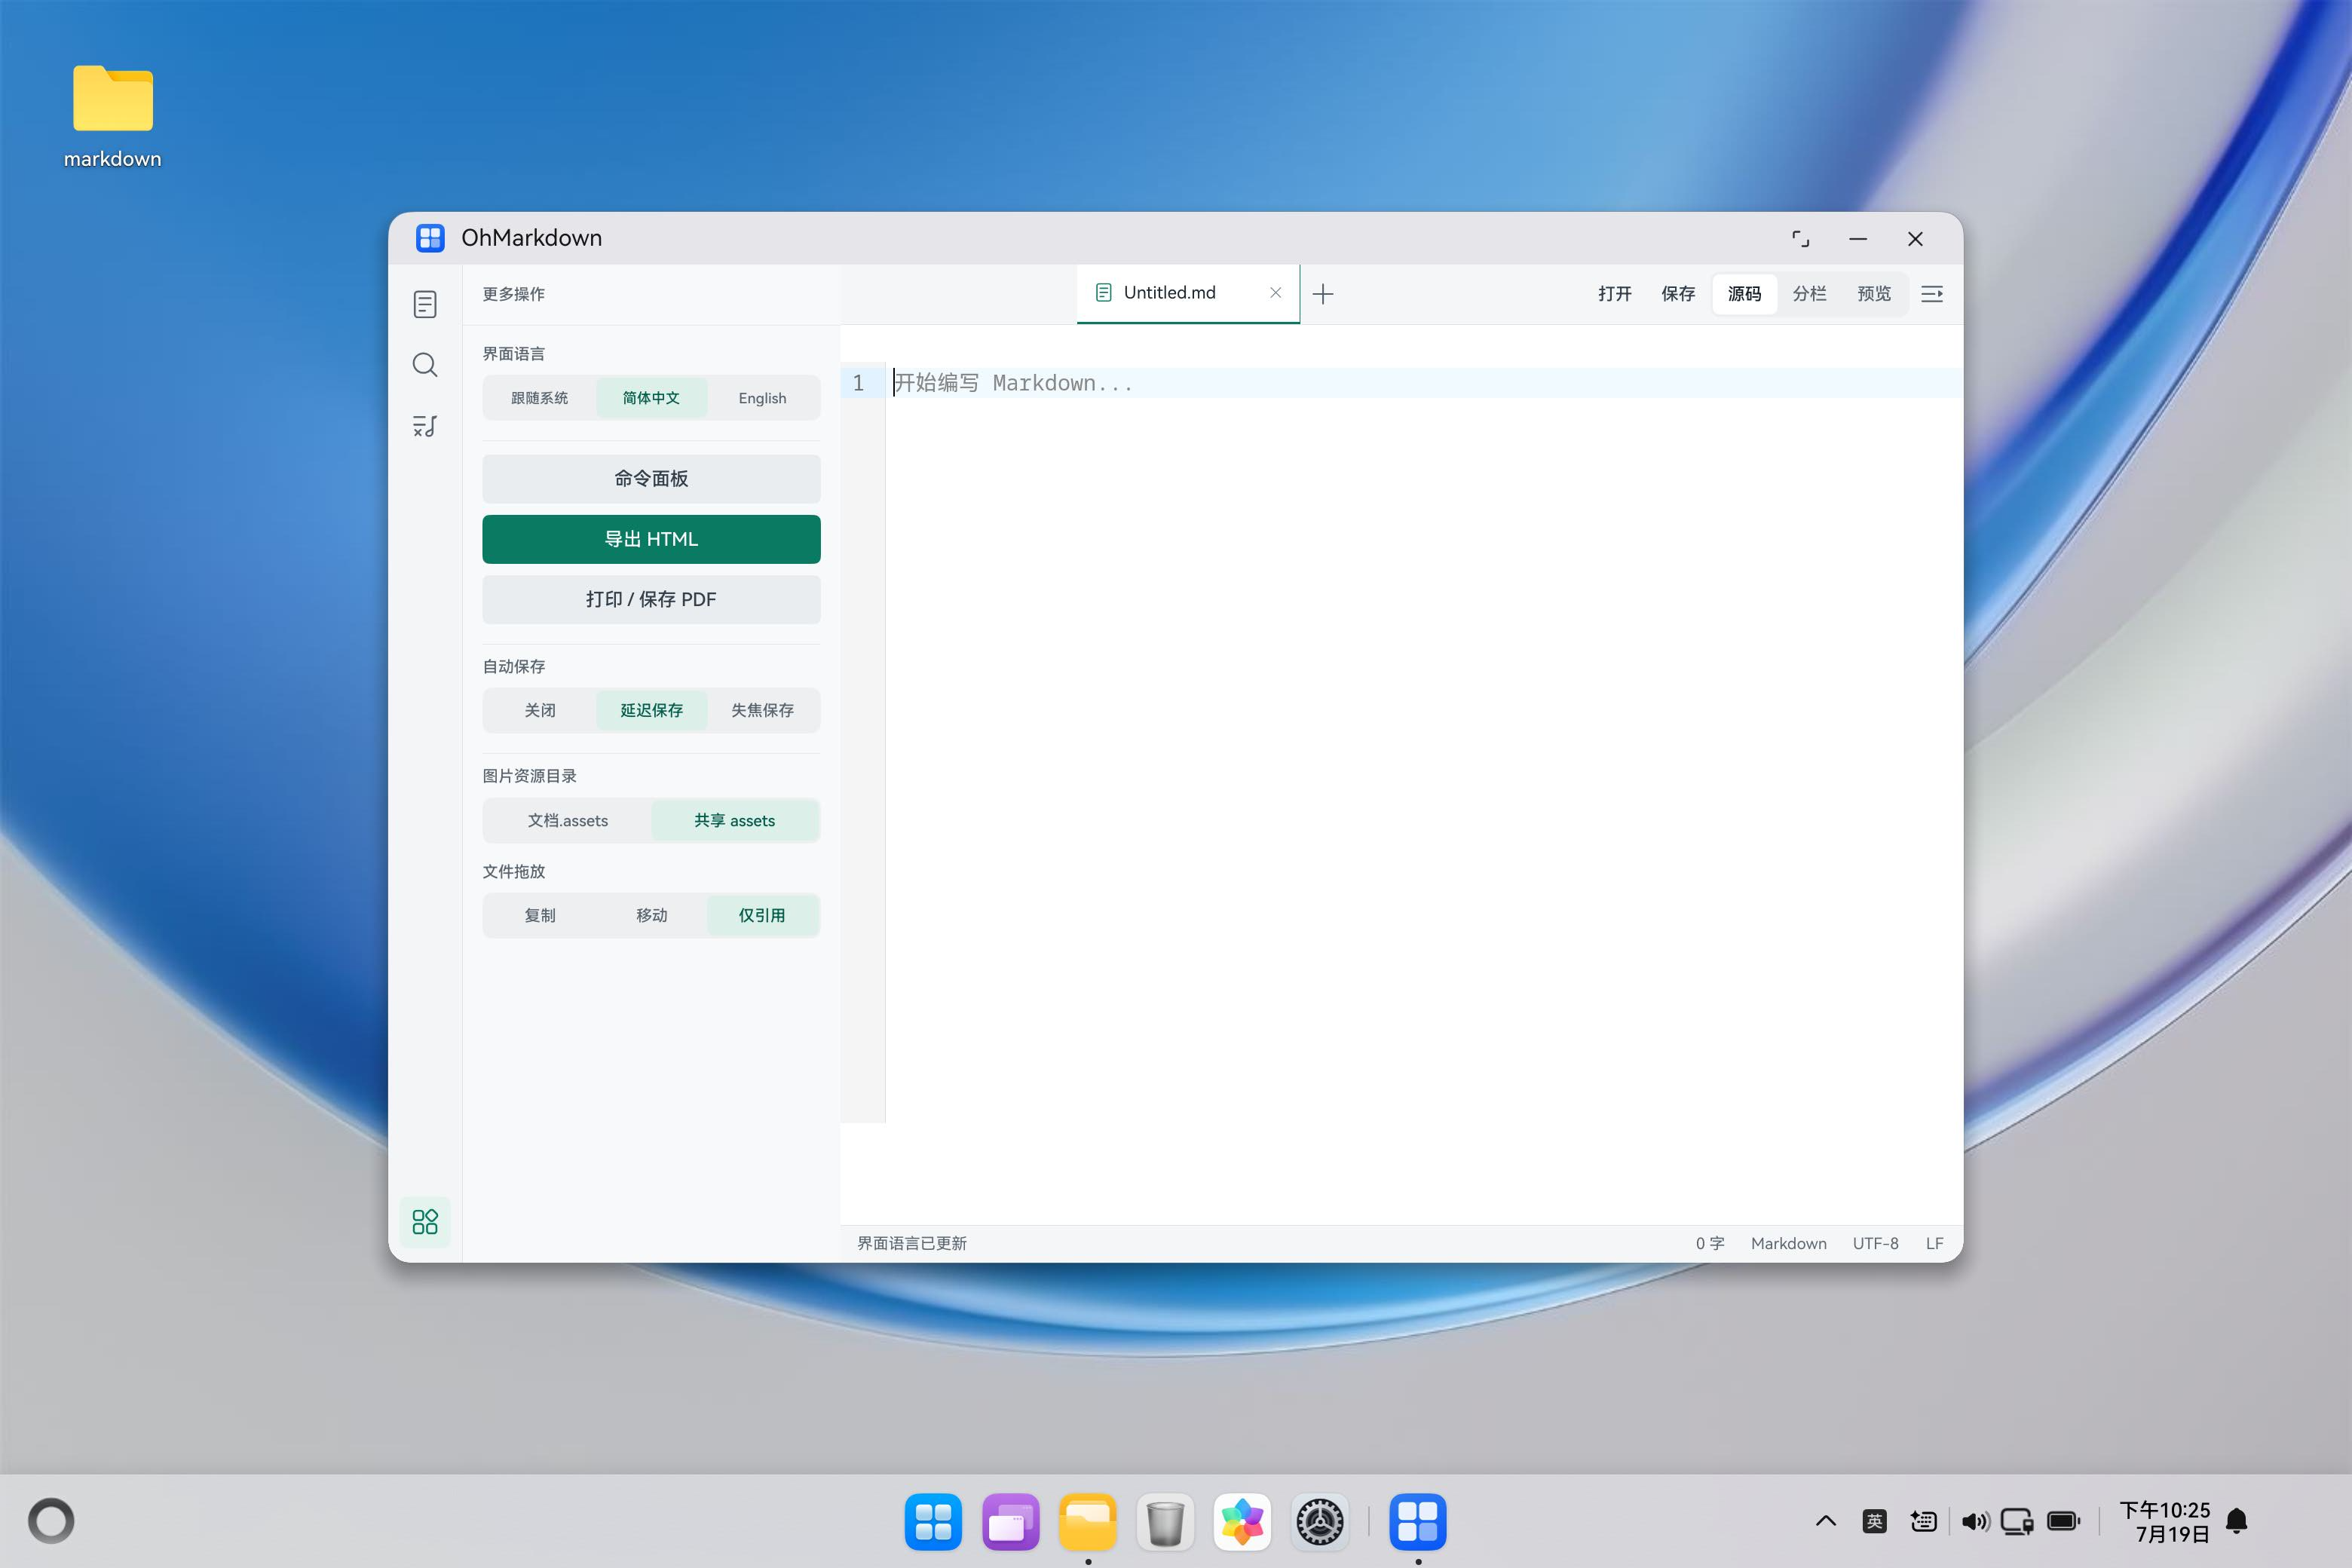Viewport: 2352px width, 1568px height.
Task: Choose 共享 assets image directory
Action: [x=735, y=821]
